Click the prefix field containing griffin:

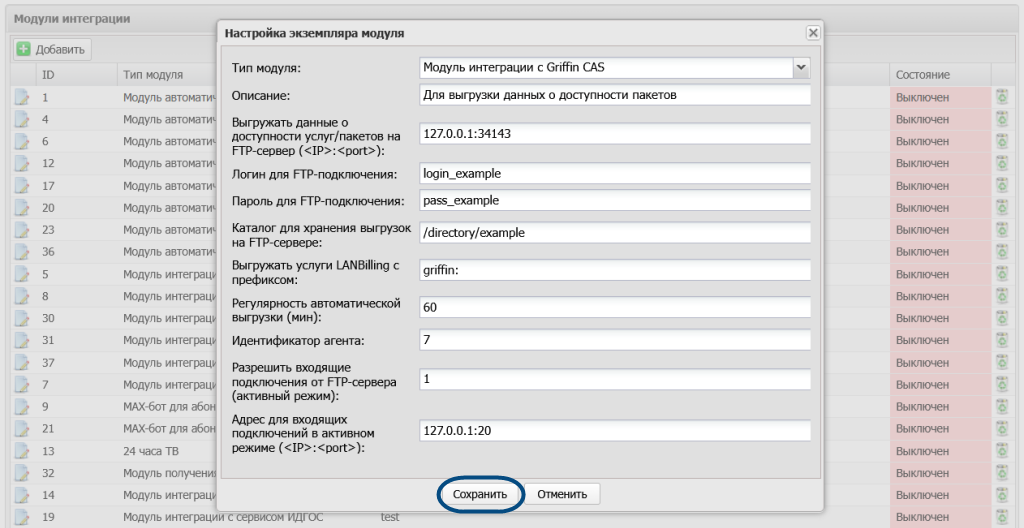(615, 270)
